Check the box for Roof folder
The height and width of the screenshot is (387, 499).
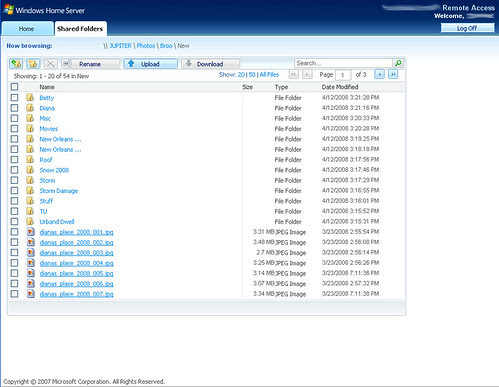pos(14,160)
